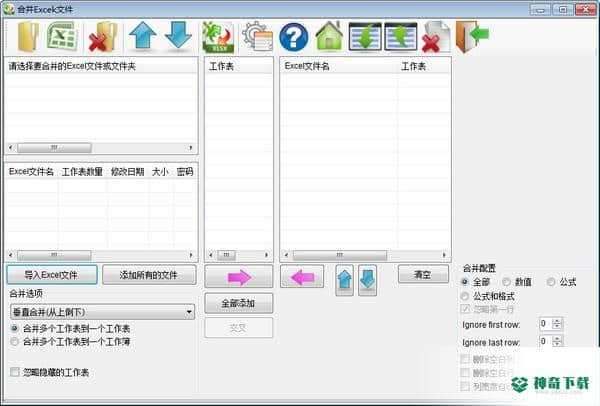Image resolution: width=600 pixels, height=406 pixels.
Task: Select the 数值 radio button
Action: pos(507,282)
